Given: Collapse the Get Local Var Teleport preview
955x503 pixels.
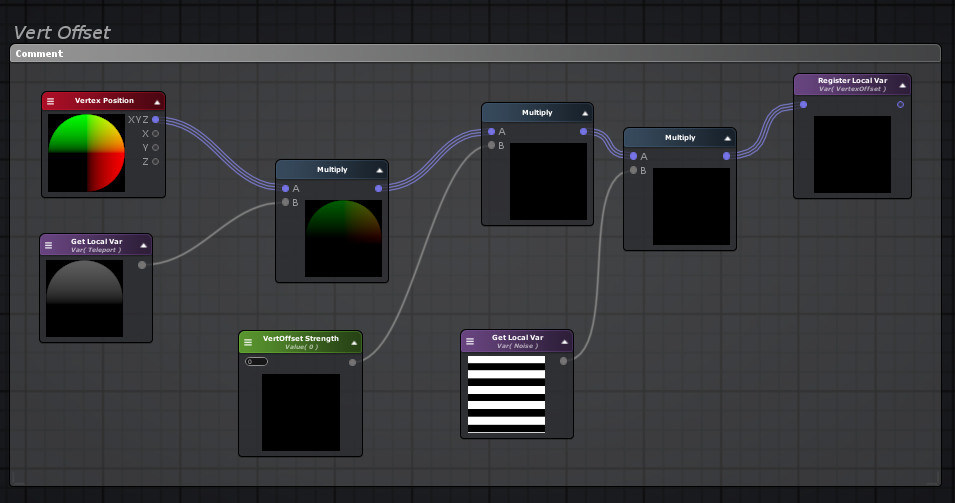Looking at the screenshot, I should pos(143,246).
